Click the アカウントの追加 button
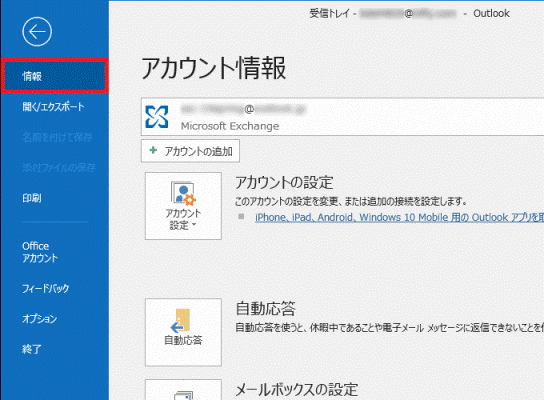 190,151
